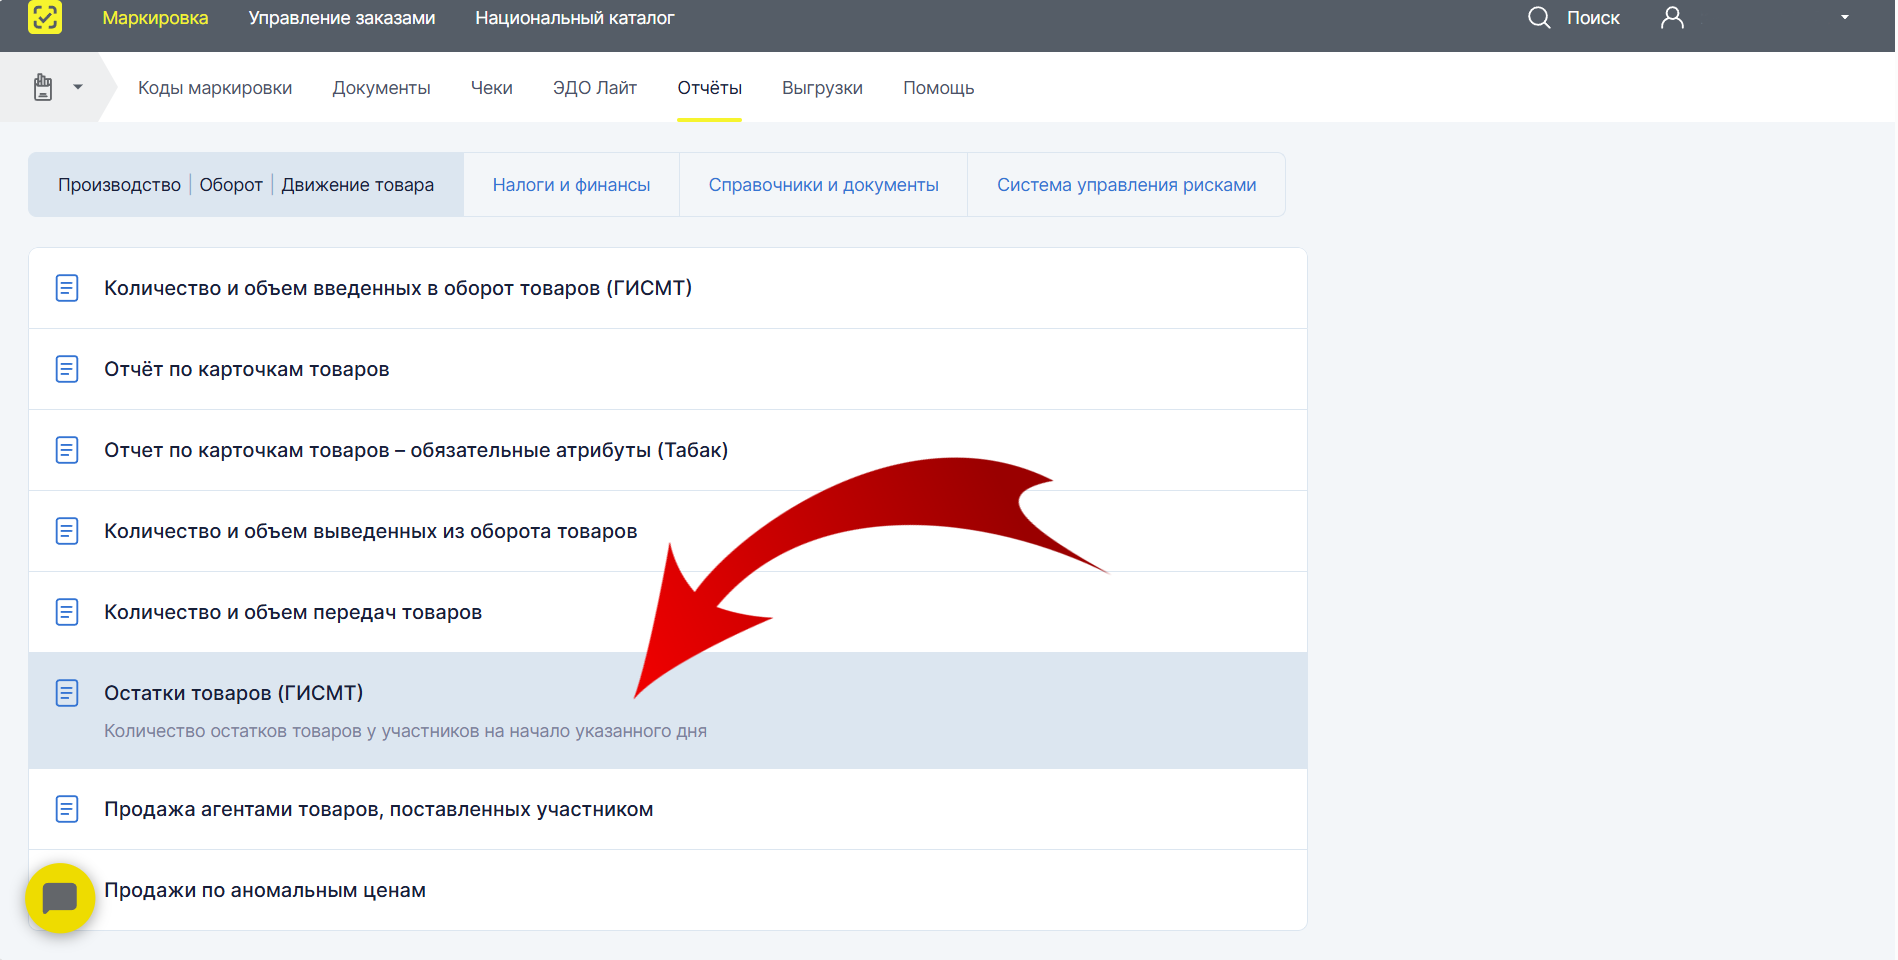
Task: Click the yellow logo icon in header
Action: pyautogui.click(x=45, y=17)
